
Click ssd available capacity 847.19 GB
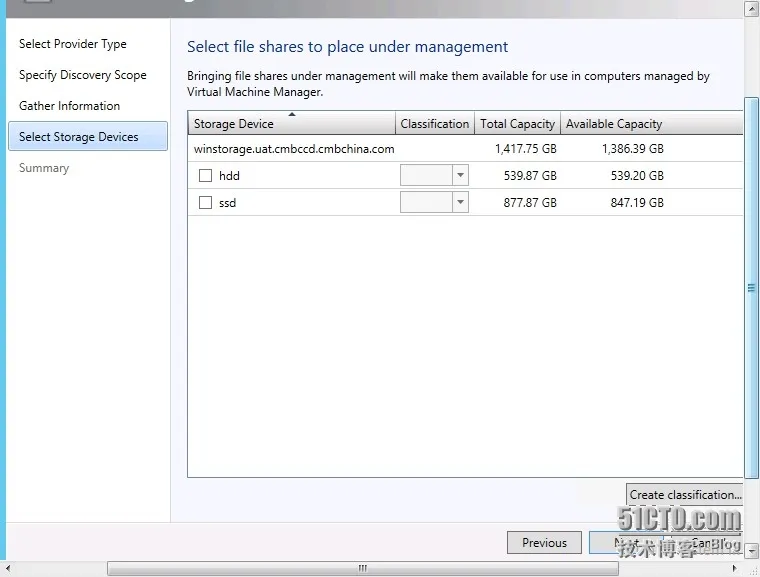(637, 203)
